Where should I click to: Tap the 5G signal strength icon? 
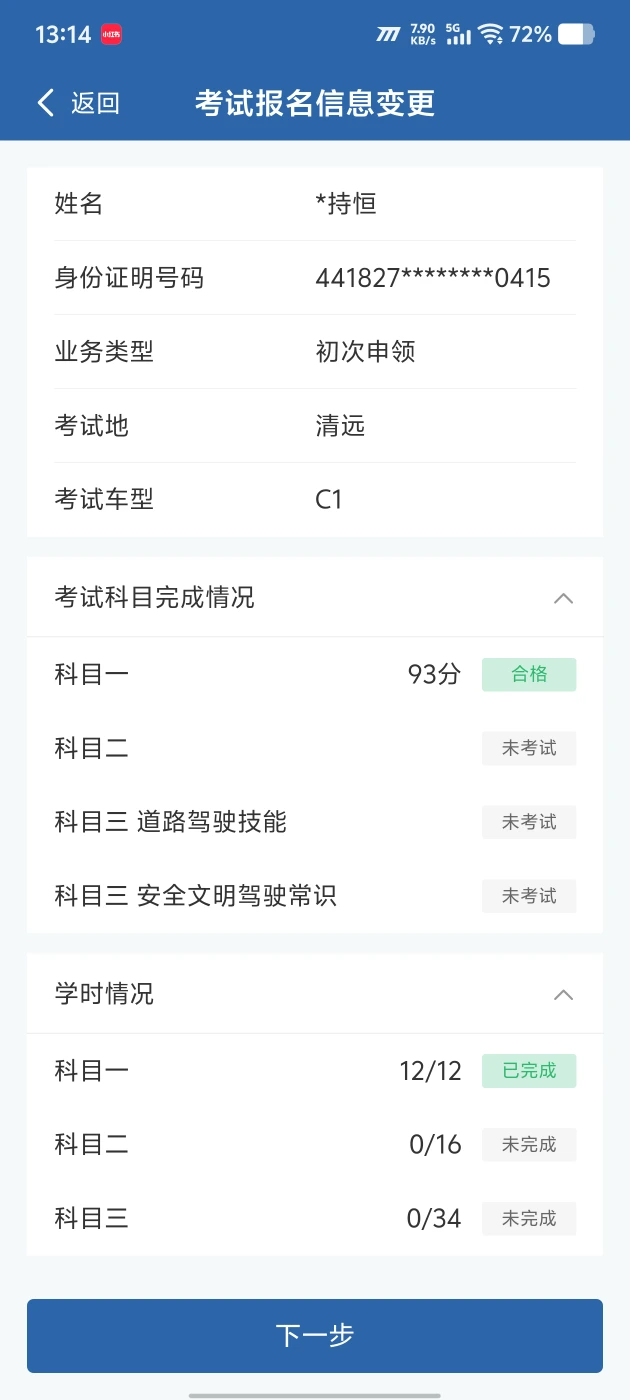[458, 35]
